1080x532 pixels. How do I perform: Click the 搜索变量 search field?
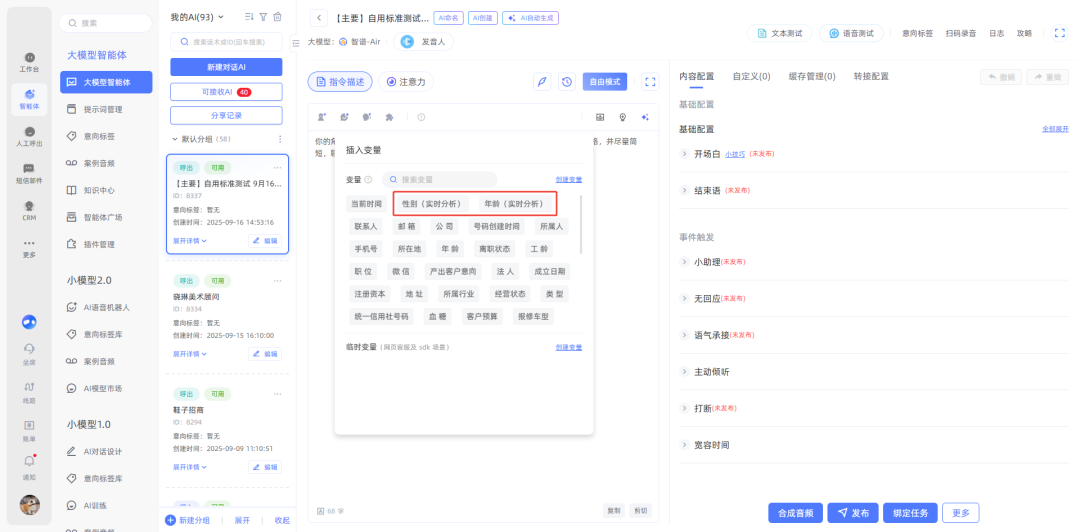coord(432,180)
